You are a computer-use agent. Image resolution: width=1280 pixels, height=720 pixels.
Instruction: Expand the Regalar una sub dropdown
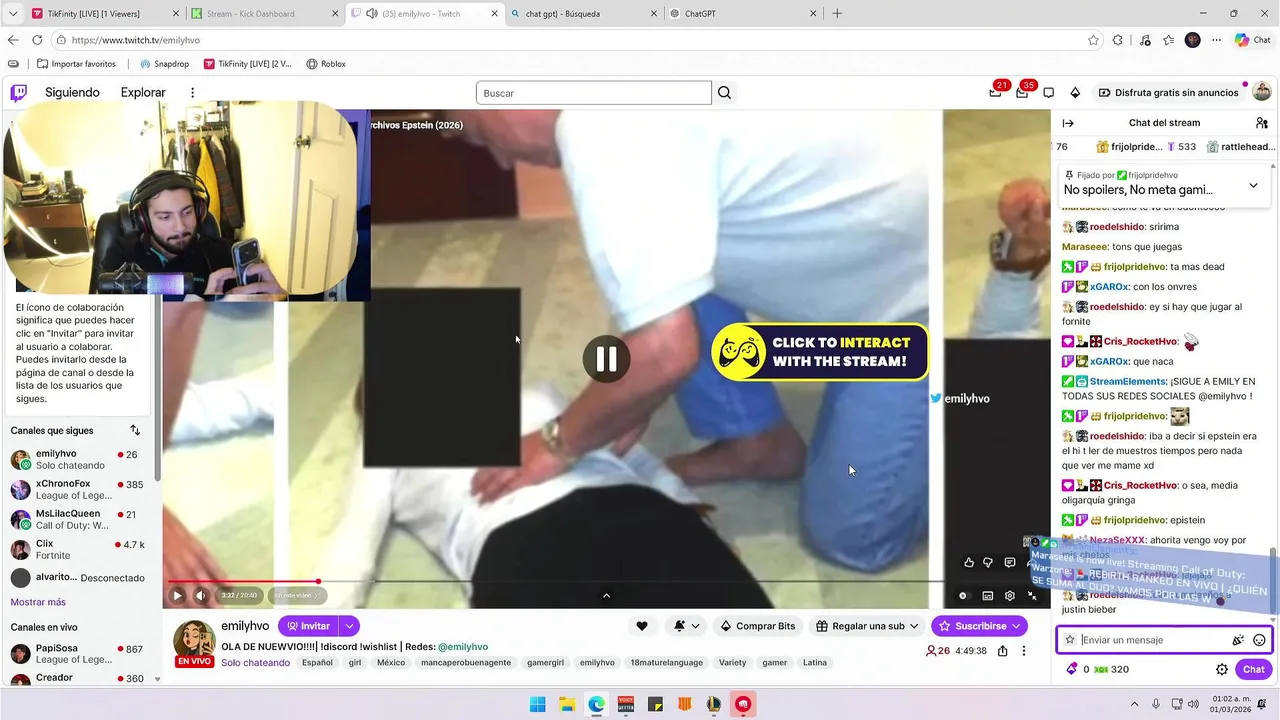(x=913, y=626)
